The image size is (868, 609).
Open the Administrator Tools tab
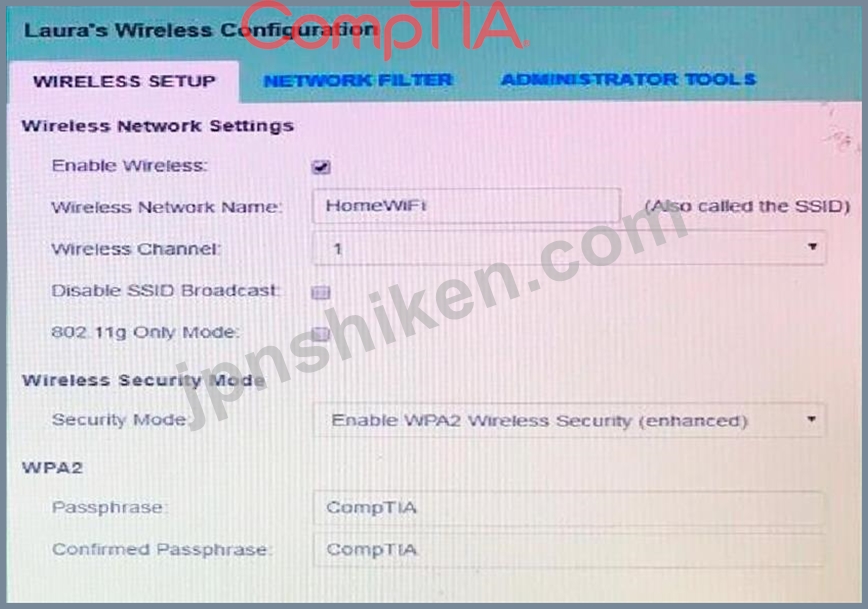628,80
